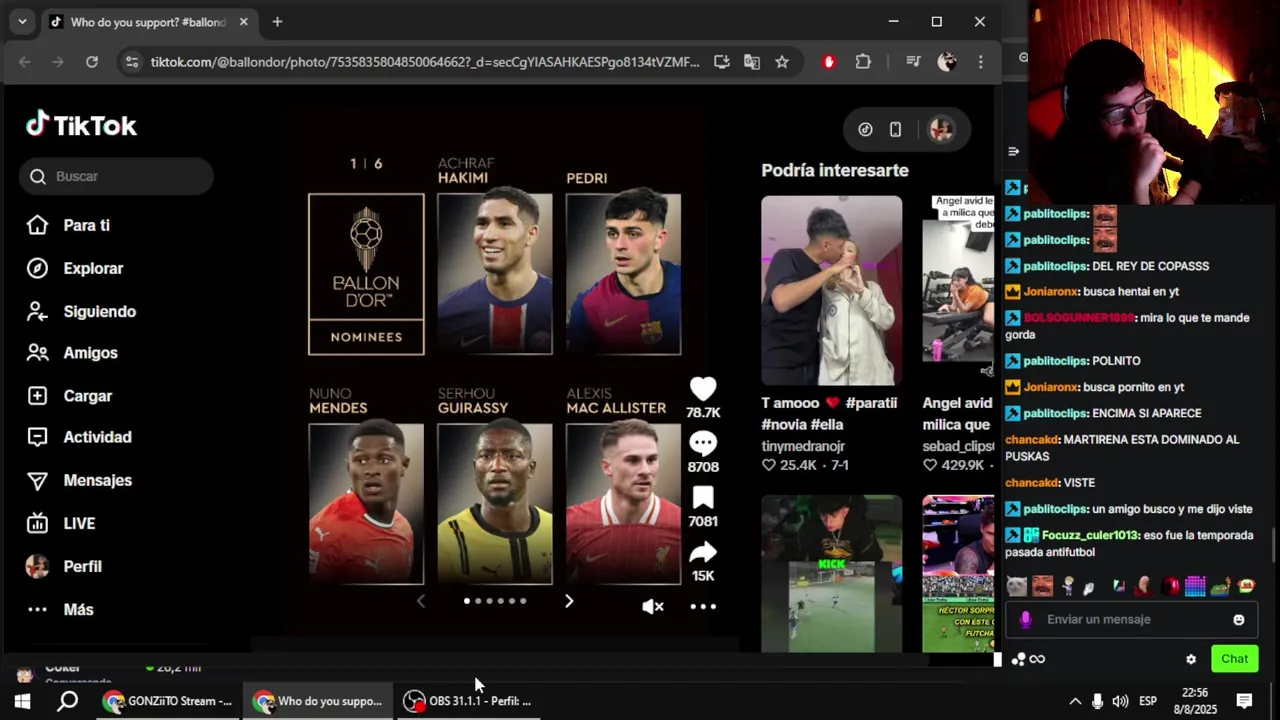
Task: Open the T amooo #paratii video thumbnail
Action: [831, 290]
